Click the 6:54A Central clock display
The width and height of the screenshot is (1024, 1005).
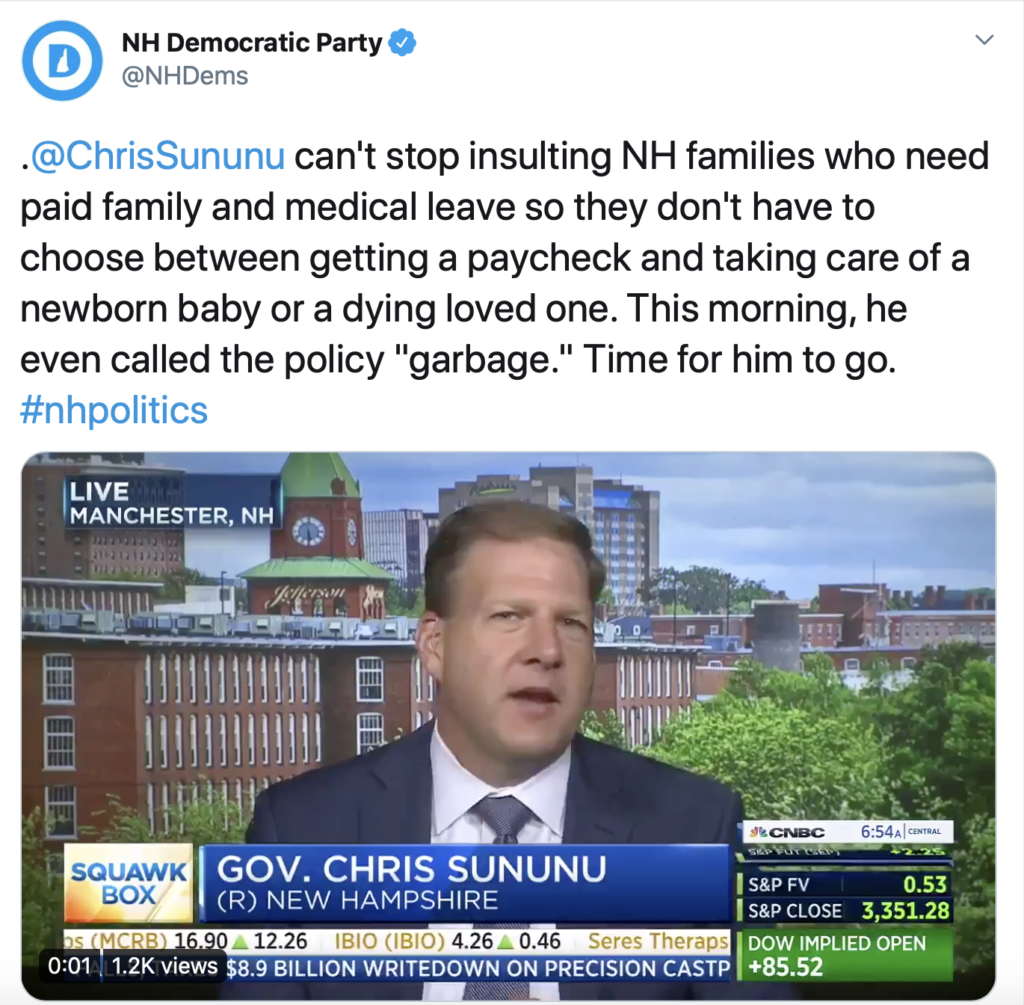click(901, 831)
